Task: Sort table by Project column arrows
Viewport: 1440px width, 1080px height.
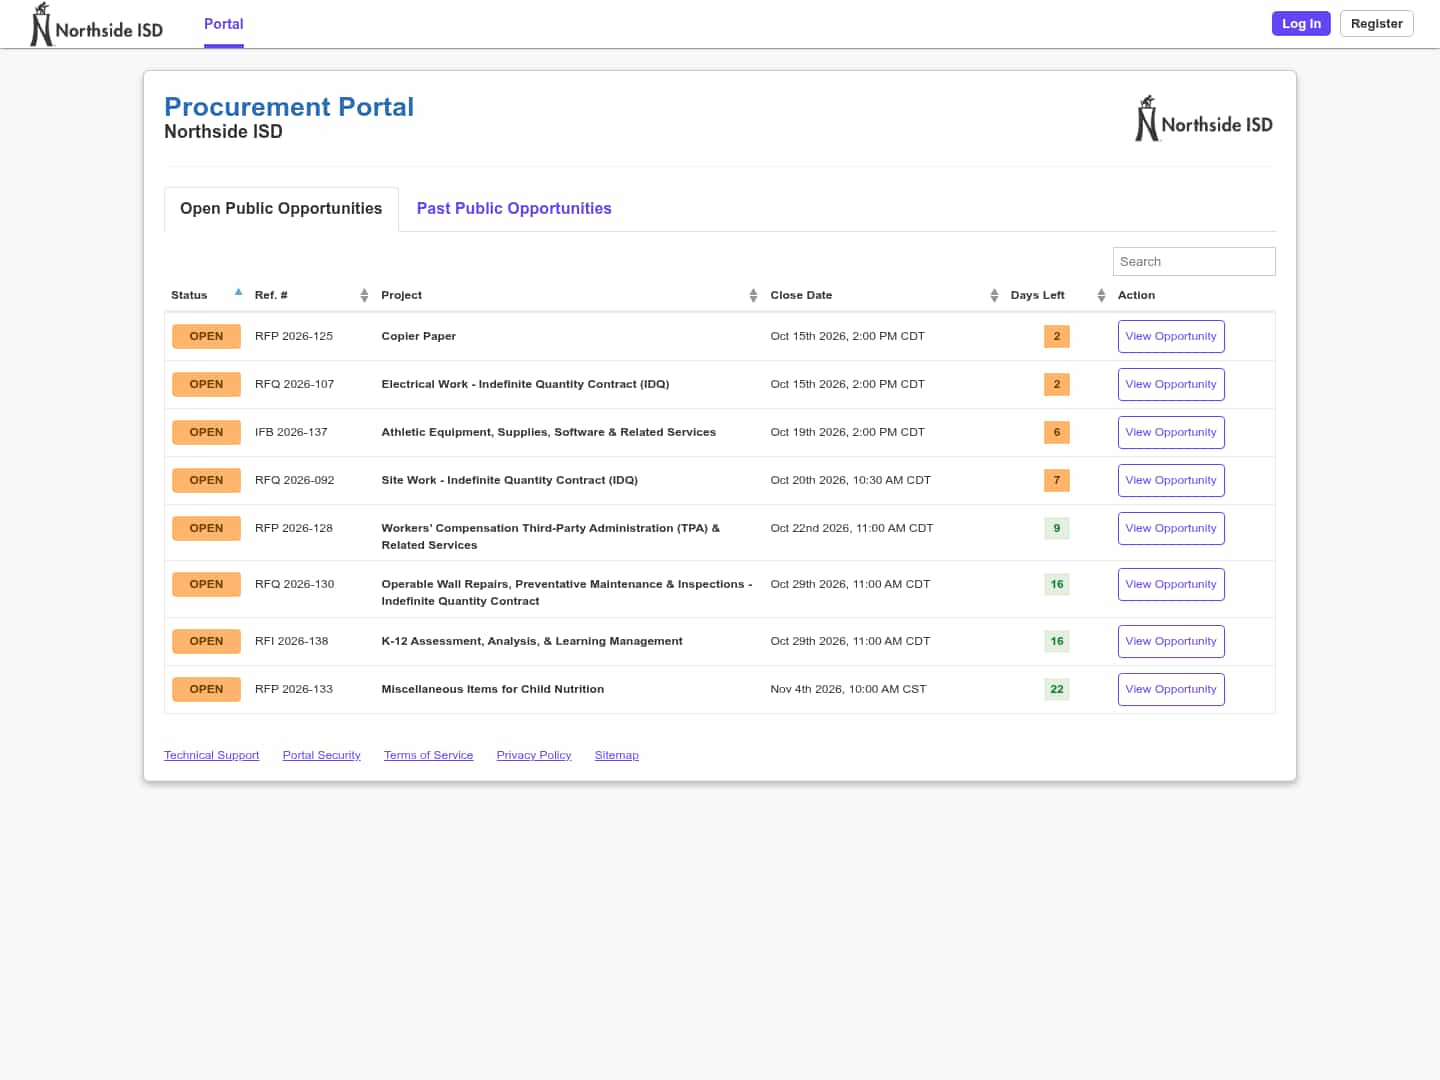Action: (x=753, y=295)
